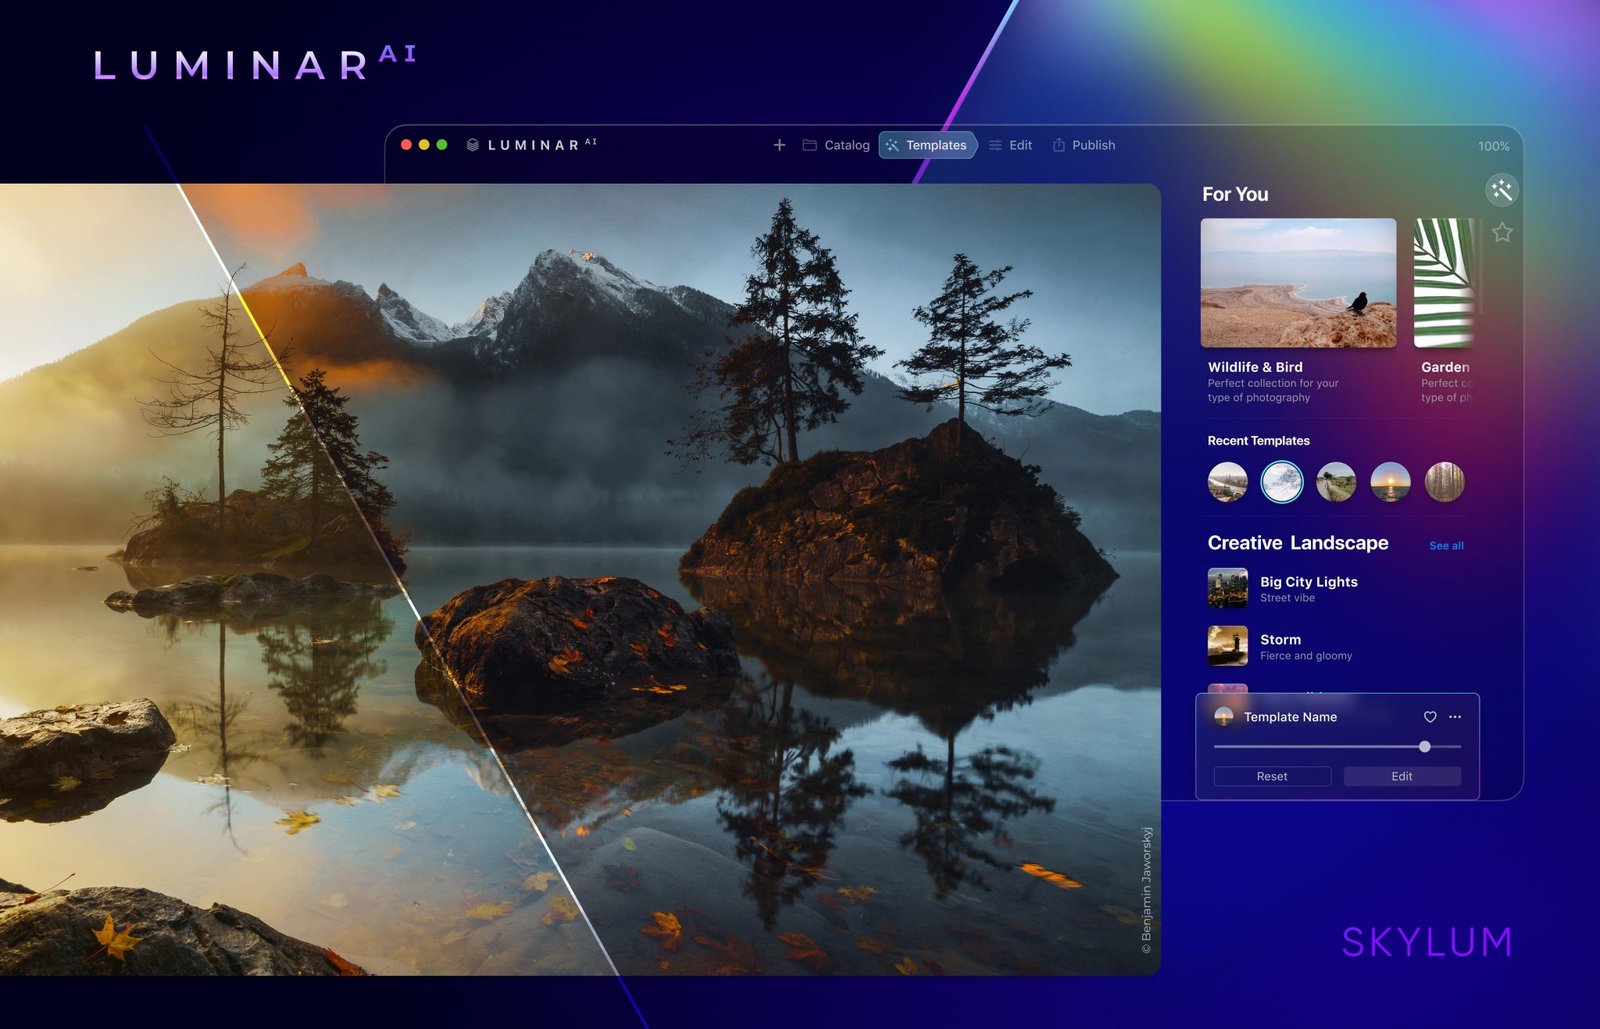
Task: Open the Garden collection thumbnail
Action: pyautogui.click(x=1445, y=283)
